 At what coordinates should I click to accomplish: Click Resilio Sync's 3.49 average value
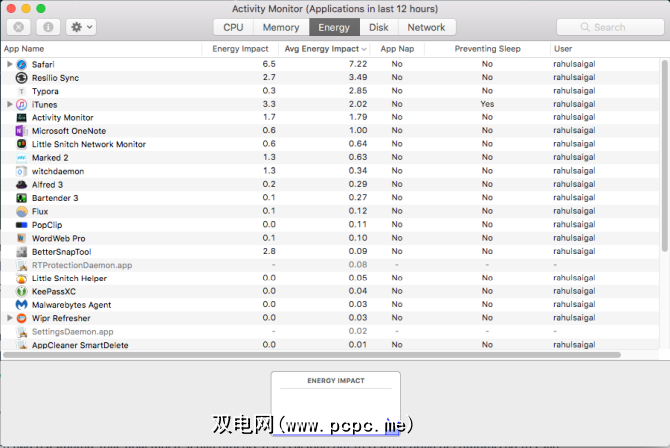click(x=358, y=77)
